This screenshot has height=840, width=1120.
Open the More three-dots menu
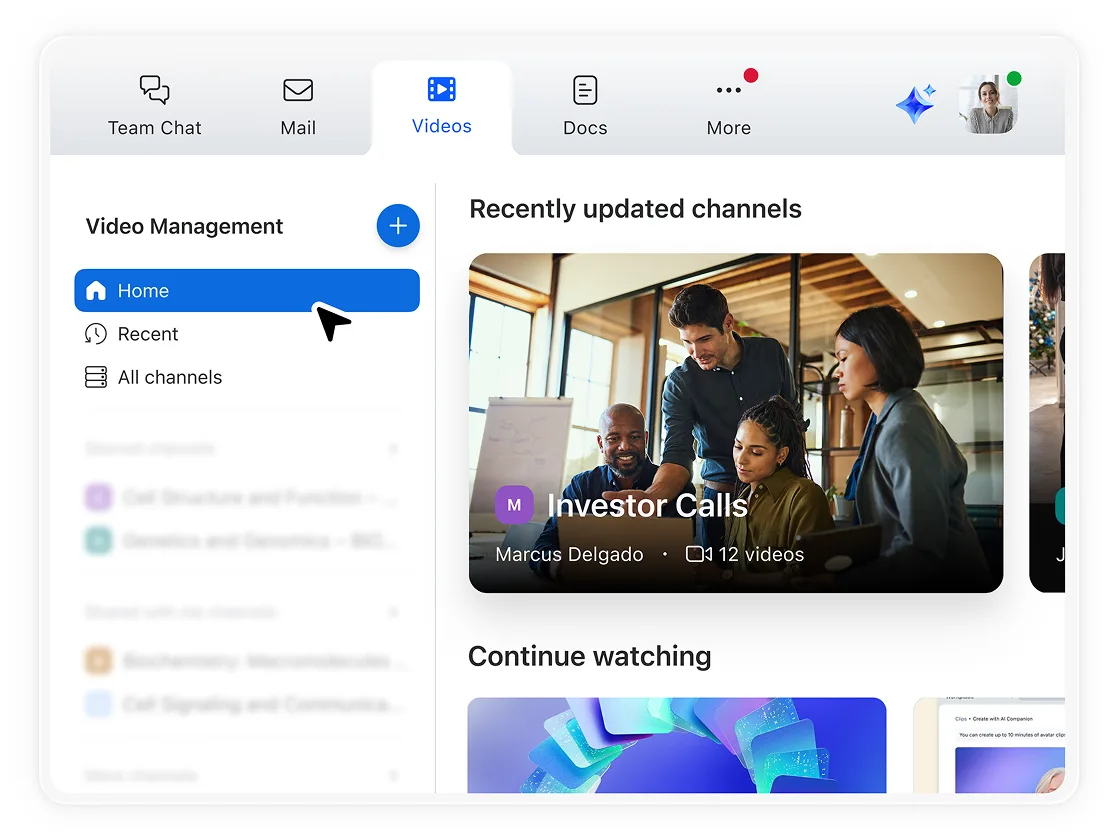coord(728,90)
